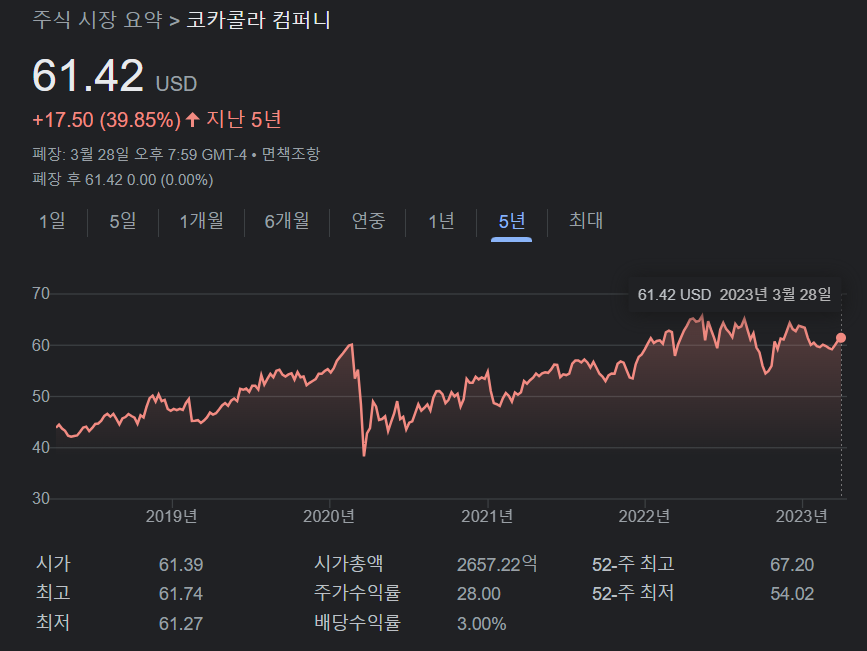Click the chart data point marker for 2023년 3월 28일
This screenshot has width=867, height=651.
point(841,338)
